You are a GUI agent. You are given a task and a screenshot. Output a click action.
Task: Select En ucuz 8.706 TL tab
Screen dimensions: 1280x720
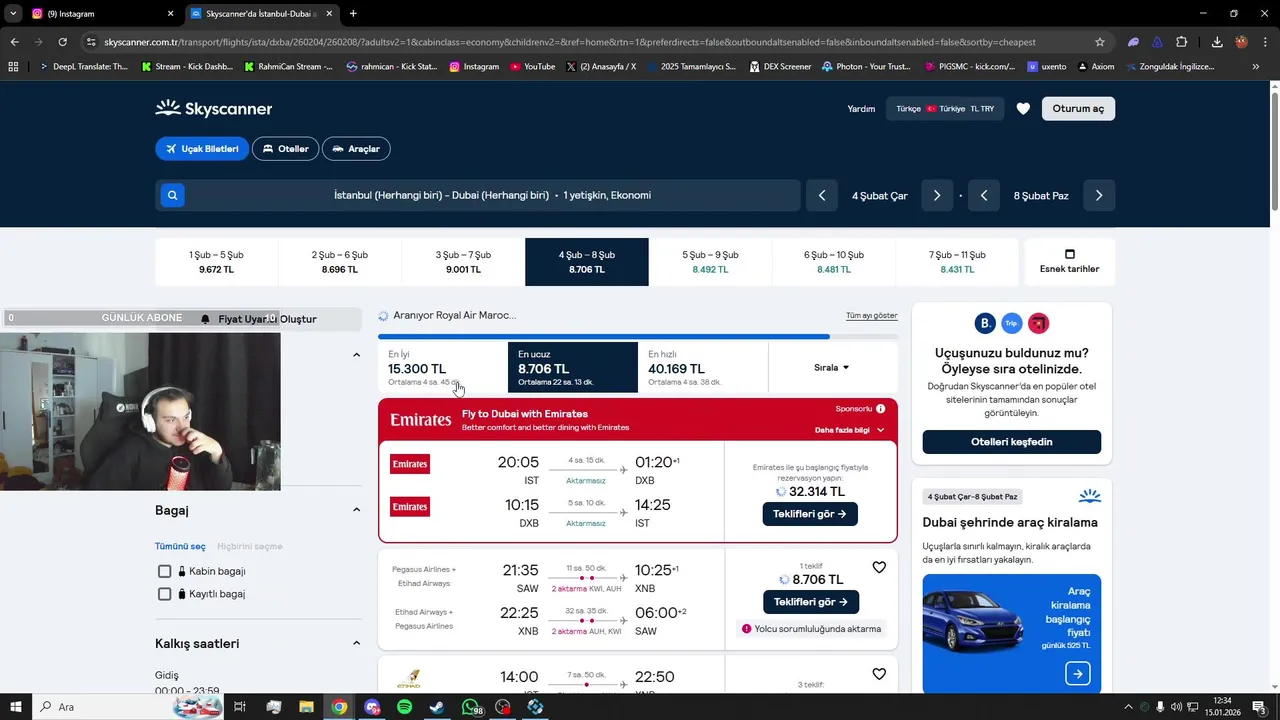tap(573, 367)
